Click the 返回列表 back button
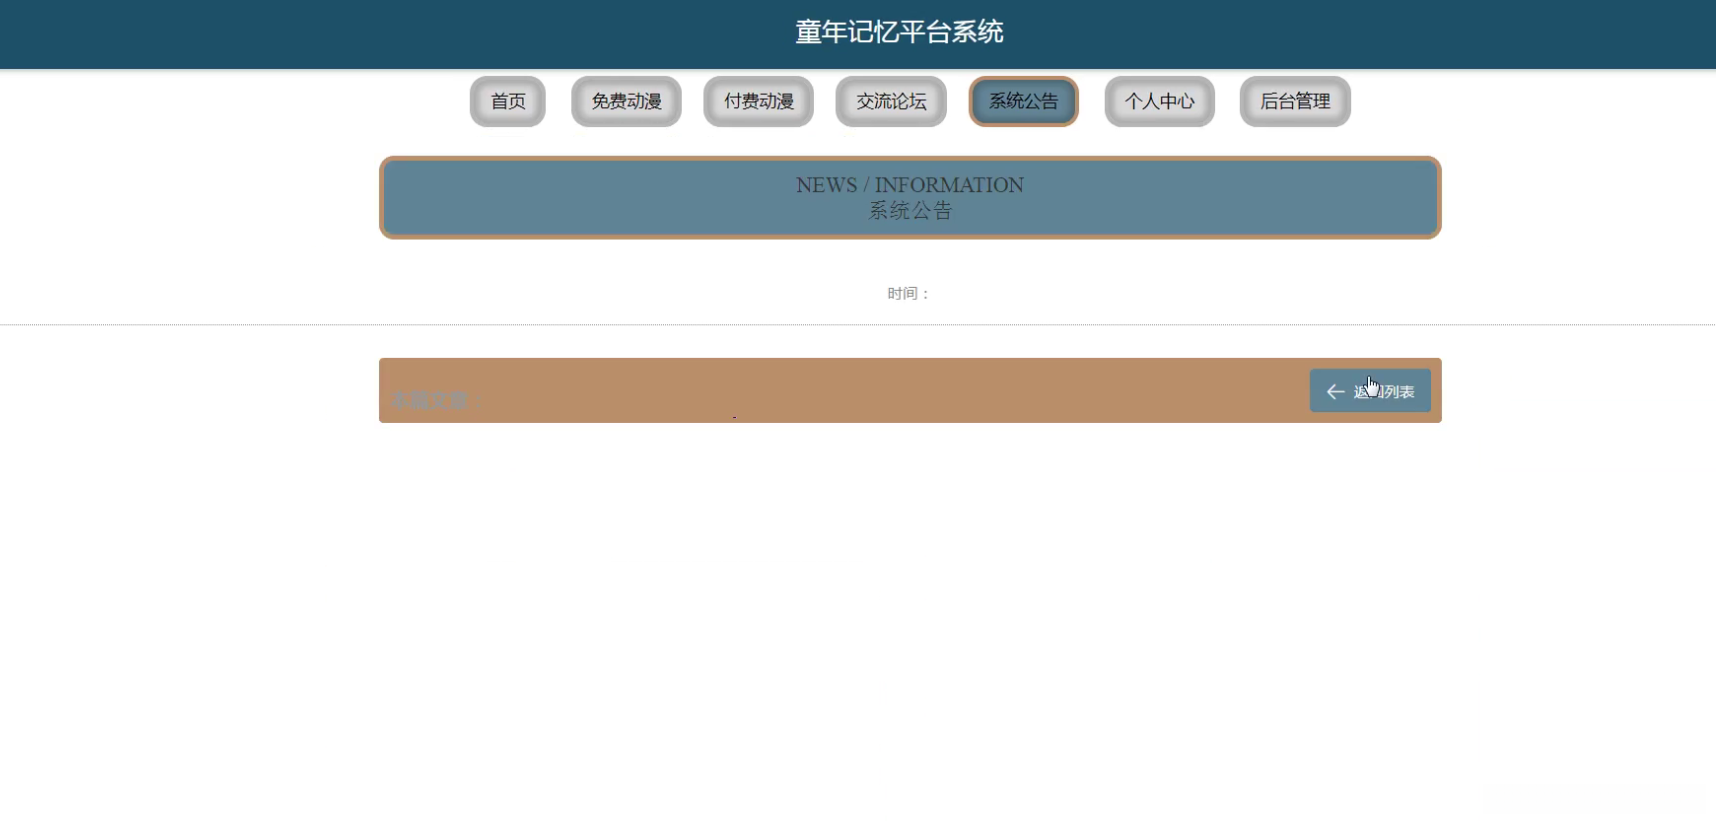1716x821 pixels. click(1370, 391)
